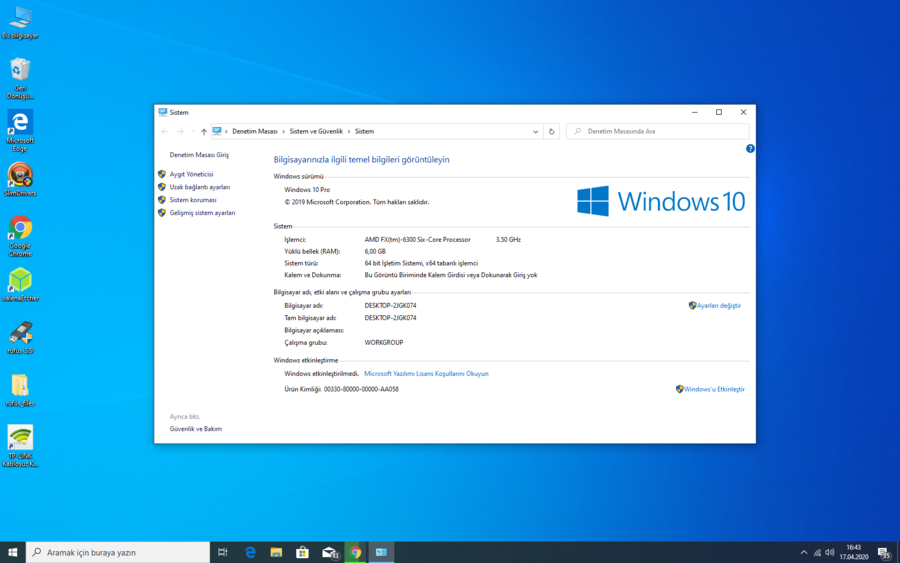Expand the address bar history dropdown
900x563 pixels.
click(x=536, y=131)
